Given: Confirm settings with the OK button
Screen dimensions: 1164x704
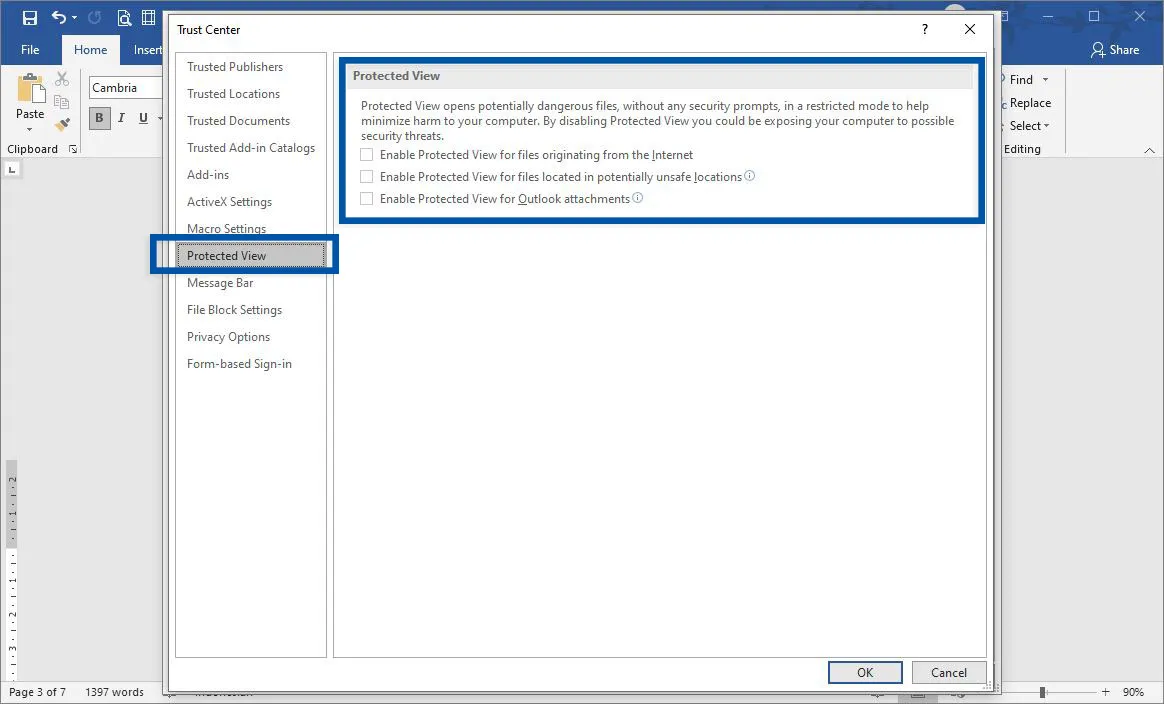Looking at the screenshot, I should click(x=864, y=672).
